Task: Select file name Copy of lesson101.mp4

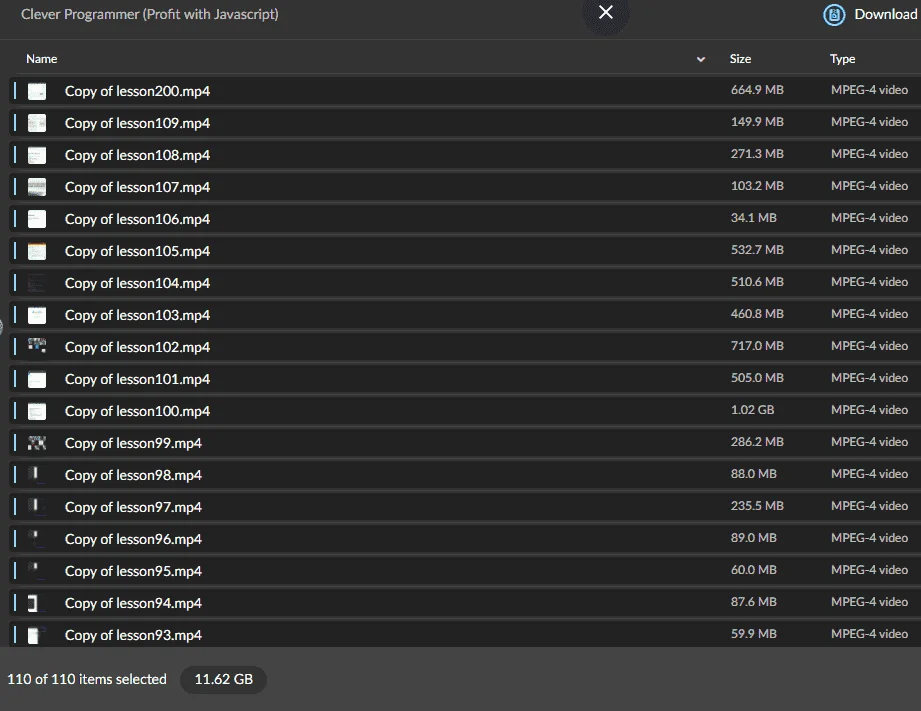Action: pyautogui.click(x=137, y=379)
